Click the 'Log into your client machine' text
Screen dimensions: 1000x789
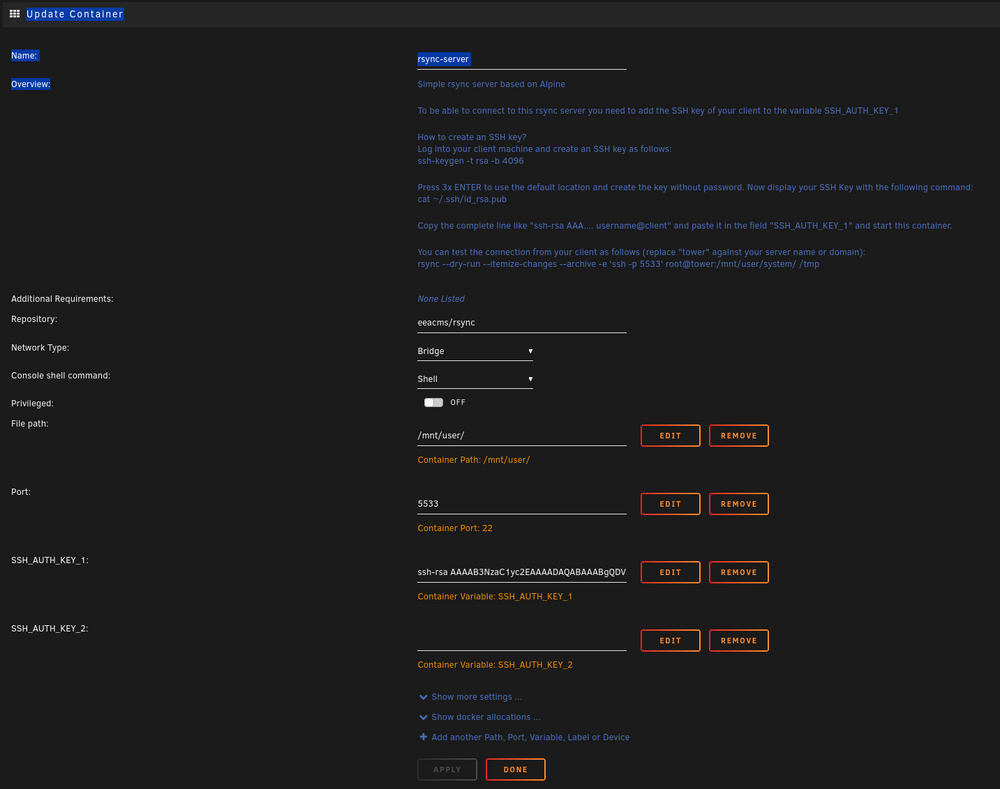click(x=544, y=149)
